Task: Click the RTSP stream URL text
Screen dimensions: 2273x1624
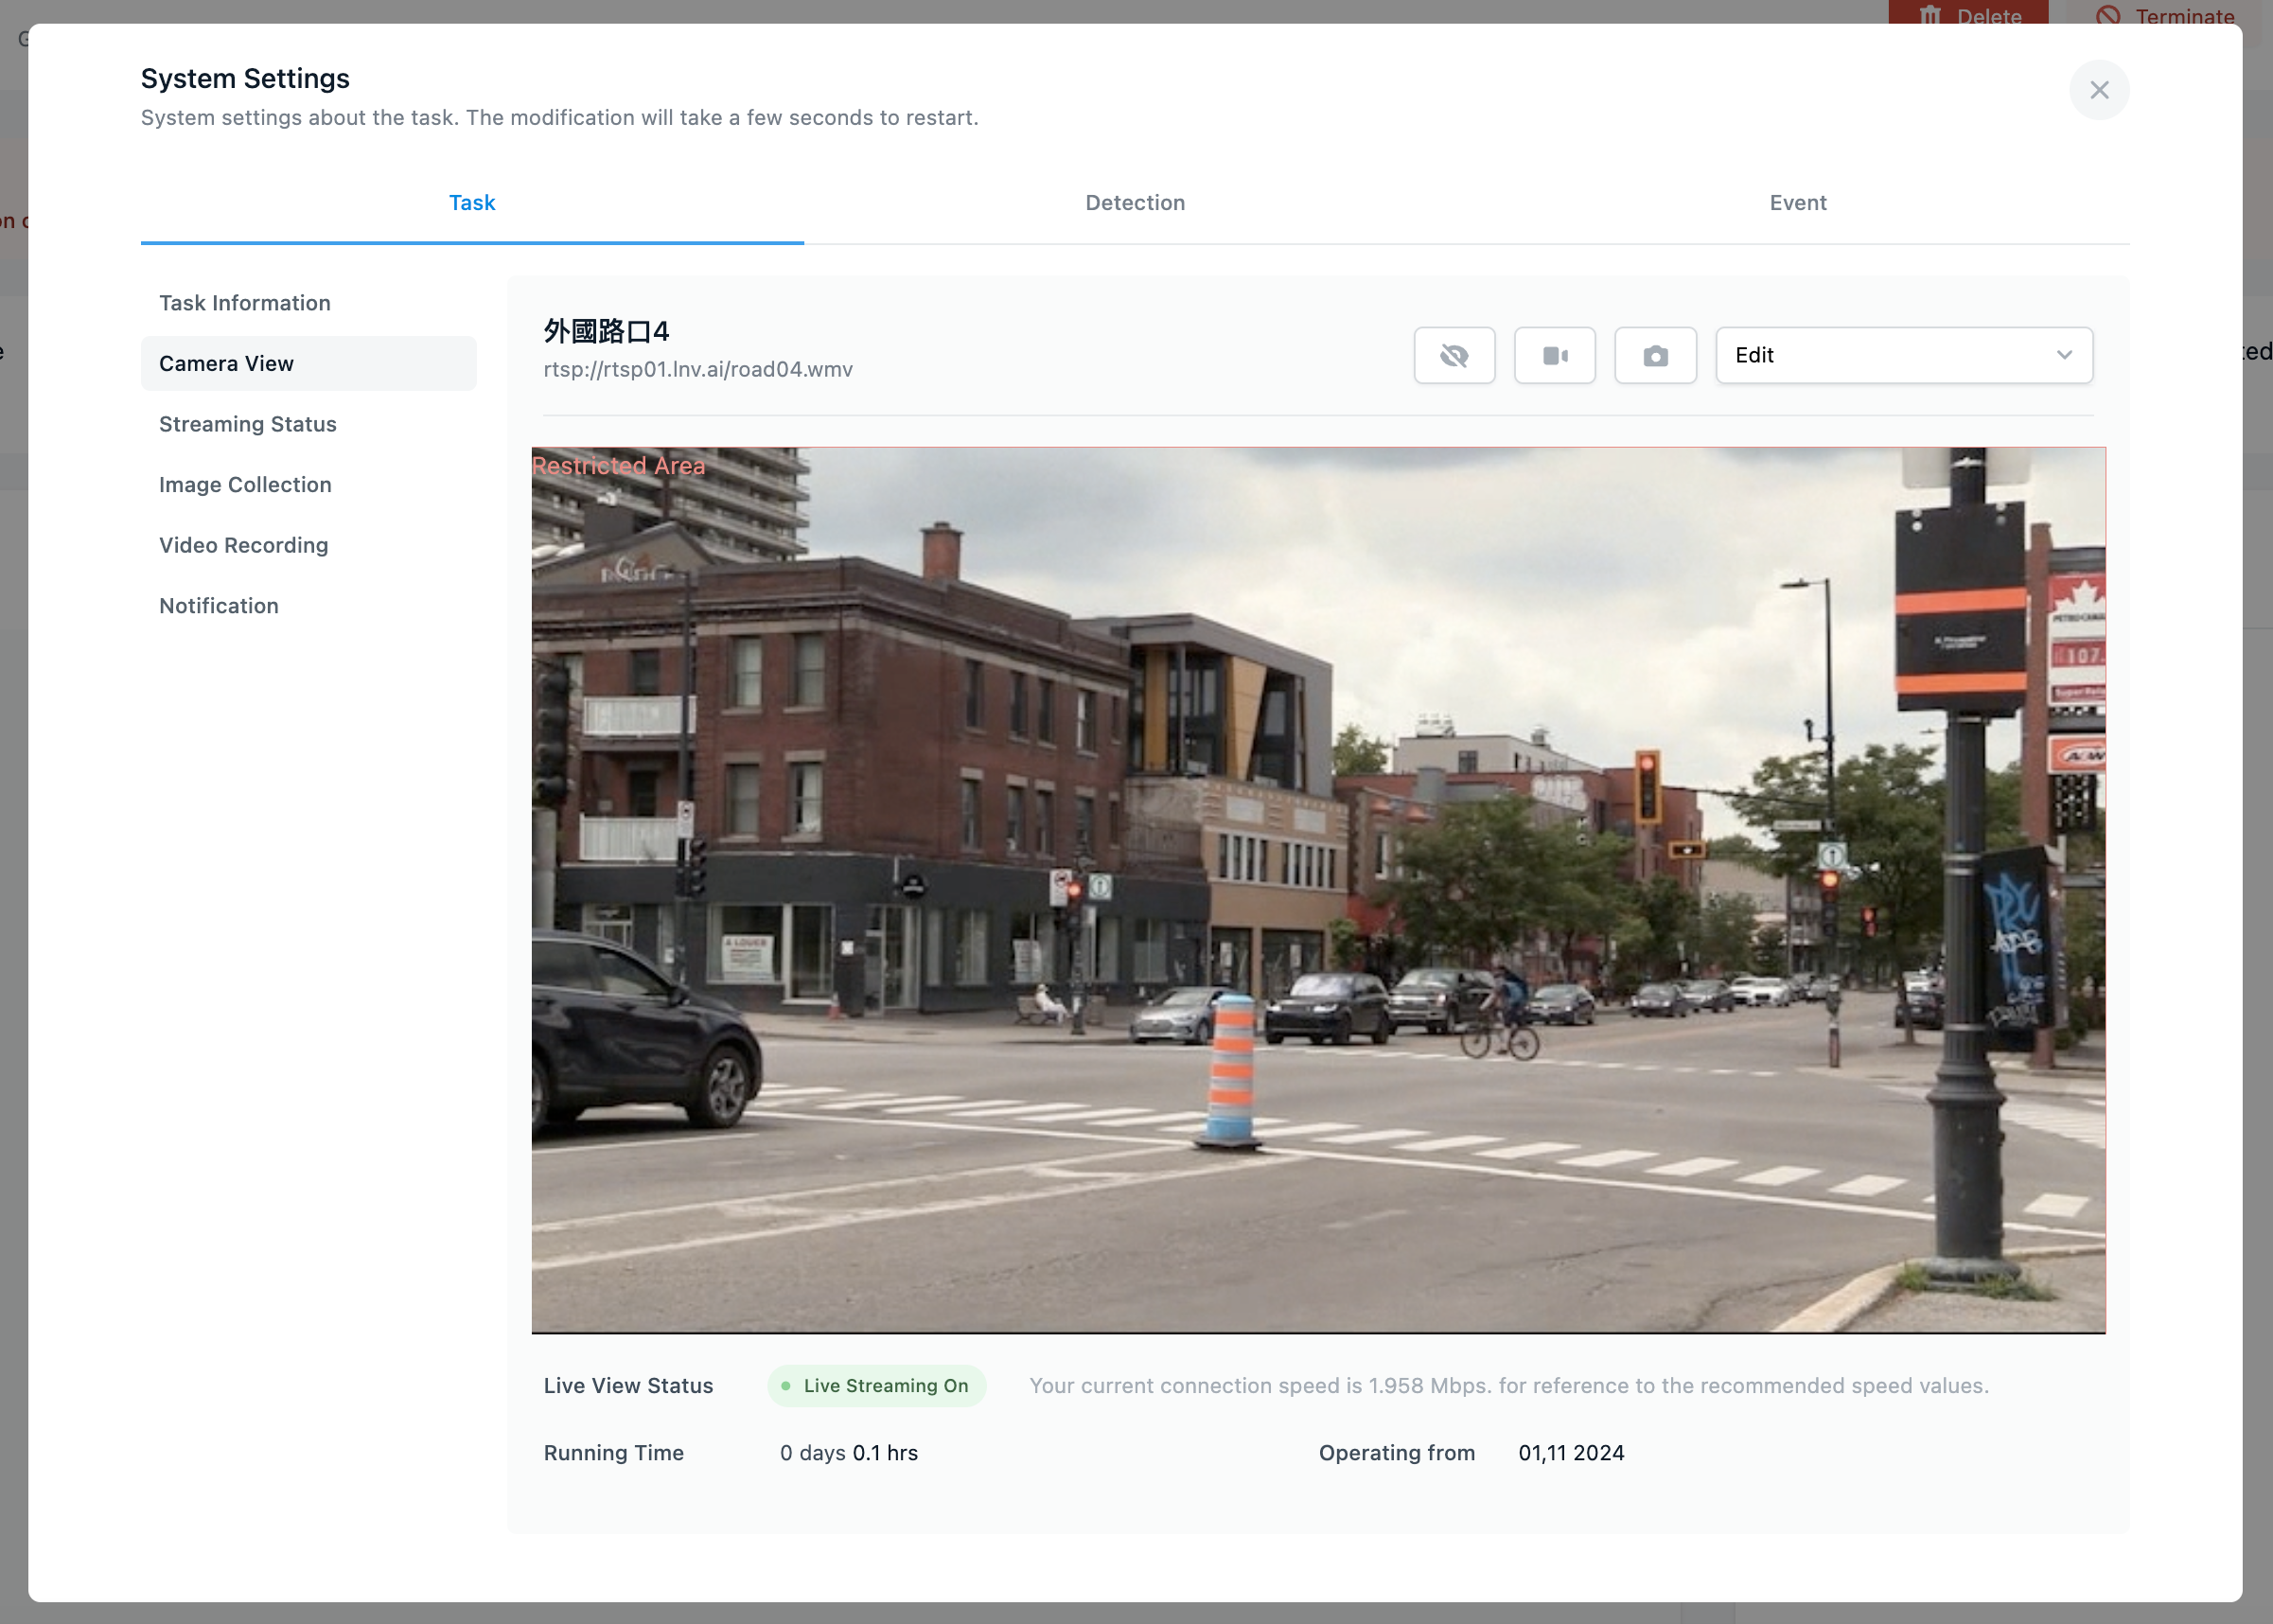Action: (698, 370)
